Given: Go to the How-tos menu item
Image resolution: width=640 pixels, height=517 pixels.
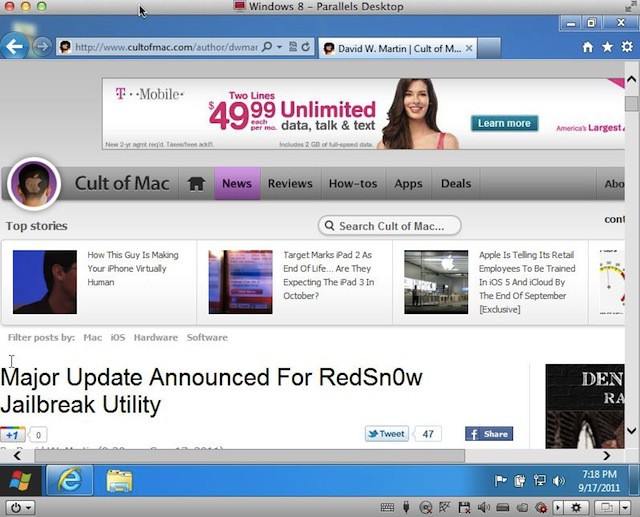Looking at the screenshot, I should [353, 184].
